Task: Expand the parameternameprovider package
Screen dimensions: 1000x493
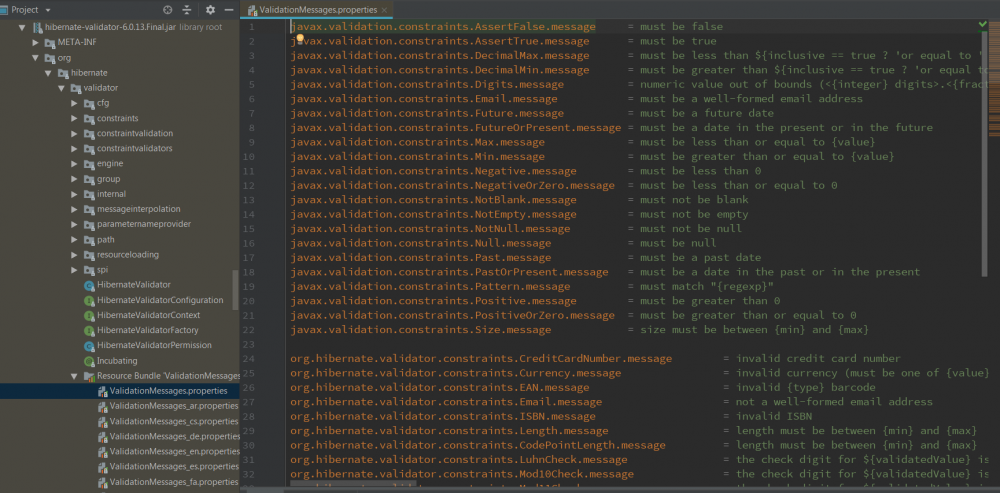Action: (74, 224)
